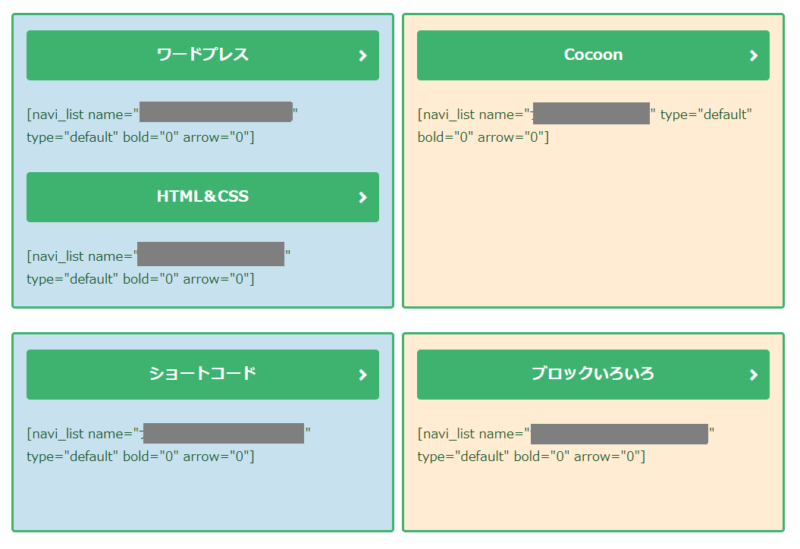Click the gray masked name under ショートコード
Screen dimensions: 800x549
pos(223,433)
